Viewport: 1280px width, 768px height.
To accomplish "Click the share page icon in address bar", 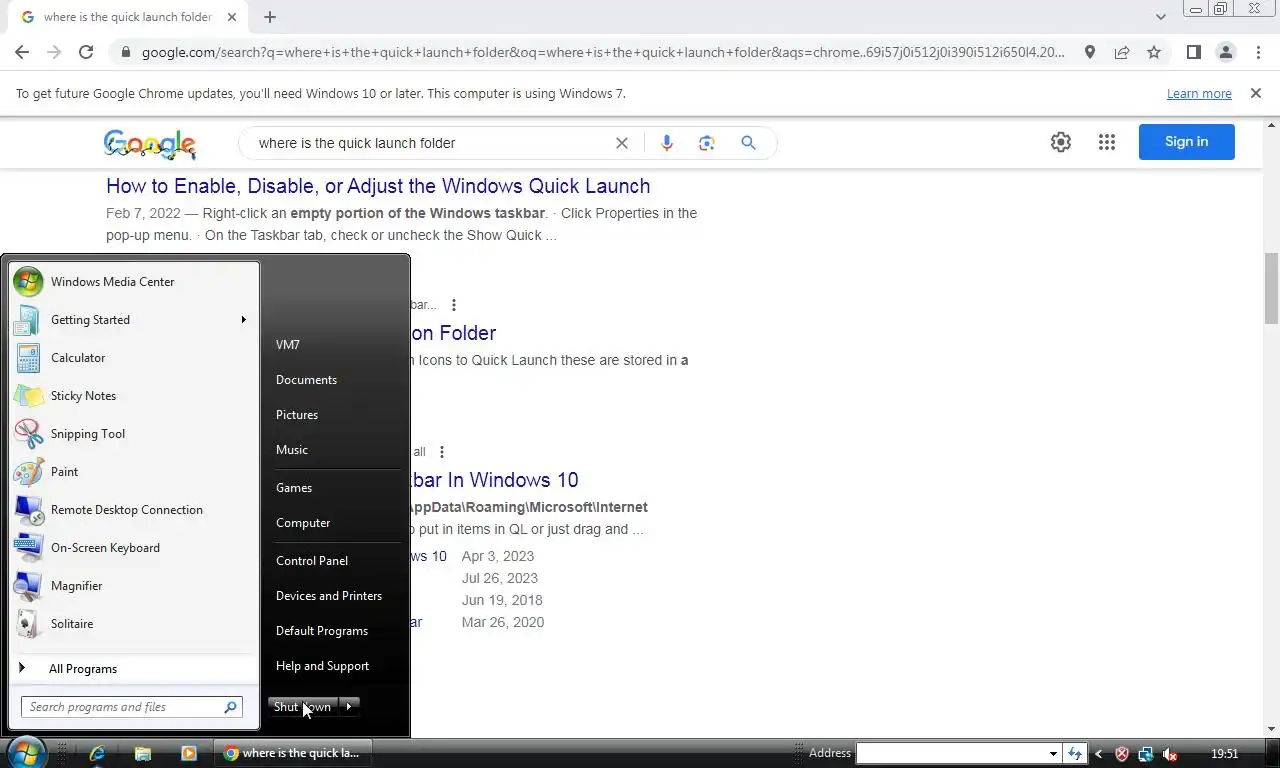I will [x=1122, y=52].
